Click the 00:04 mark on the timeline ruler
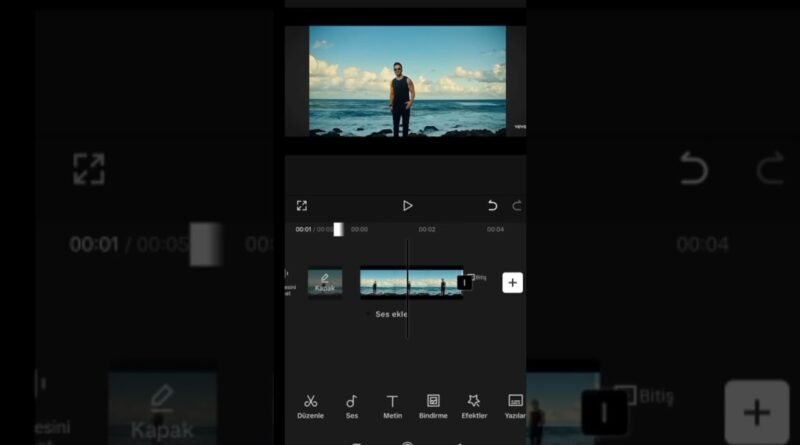800x445 pixels. point(495,230)
